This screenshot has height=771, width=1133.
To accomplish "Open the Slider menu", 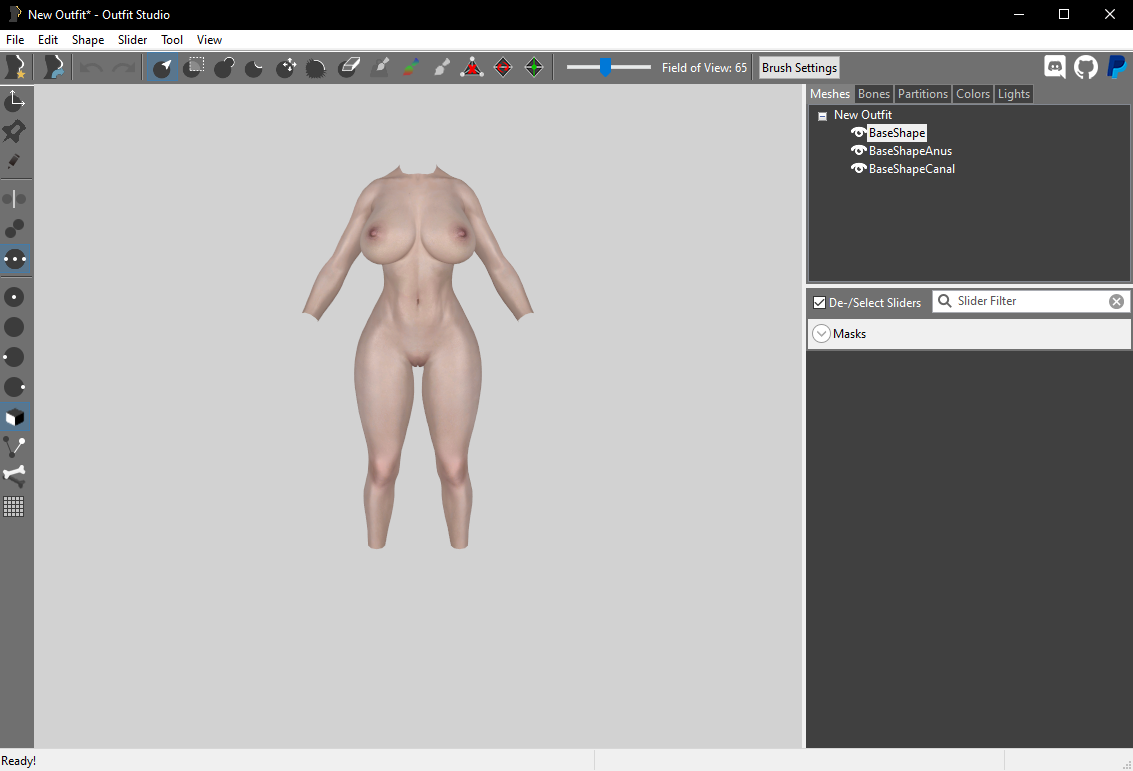I will 132,40.
